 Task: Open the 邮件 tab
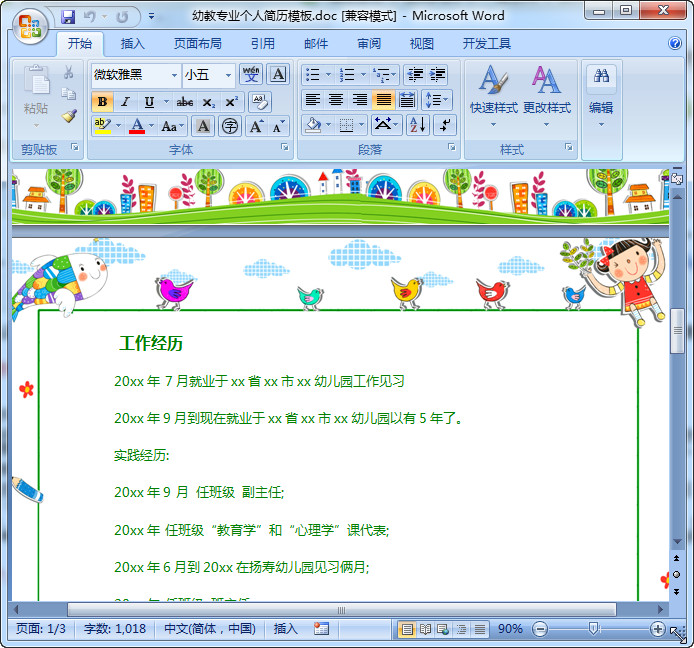pyautogui.click(x=316, y=43)
